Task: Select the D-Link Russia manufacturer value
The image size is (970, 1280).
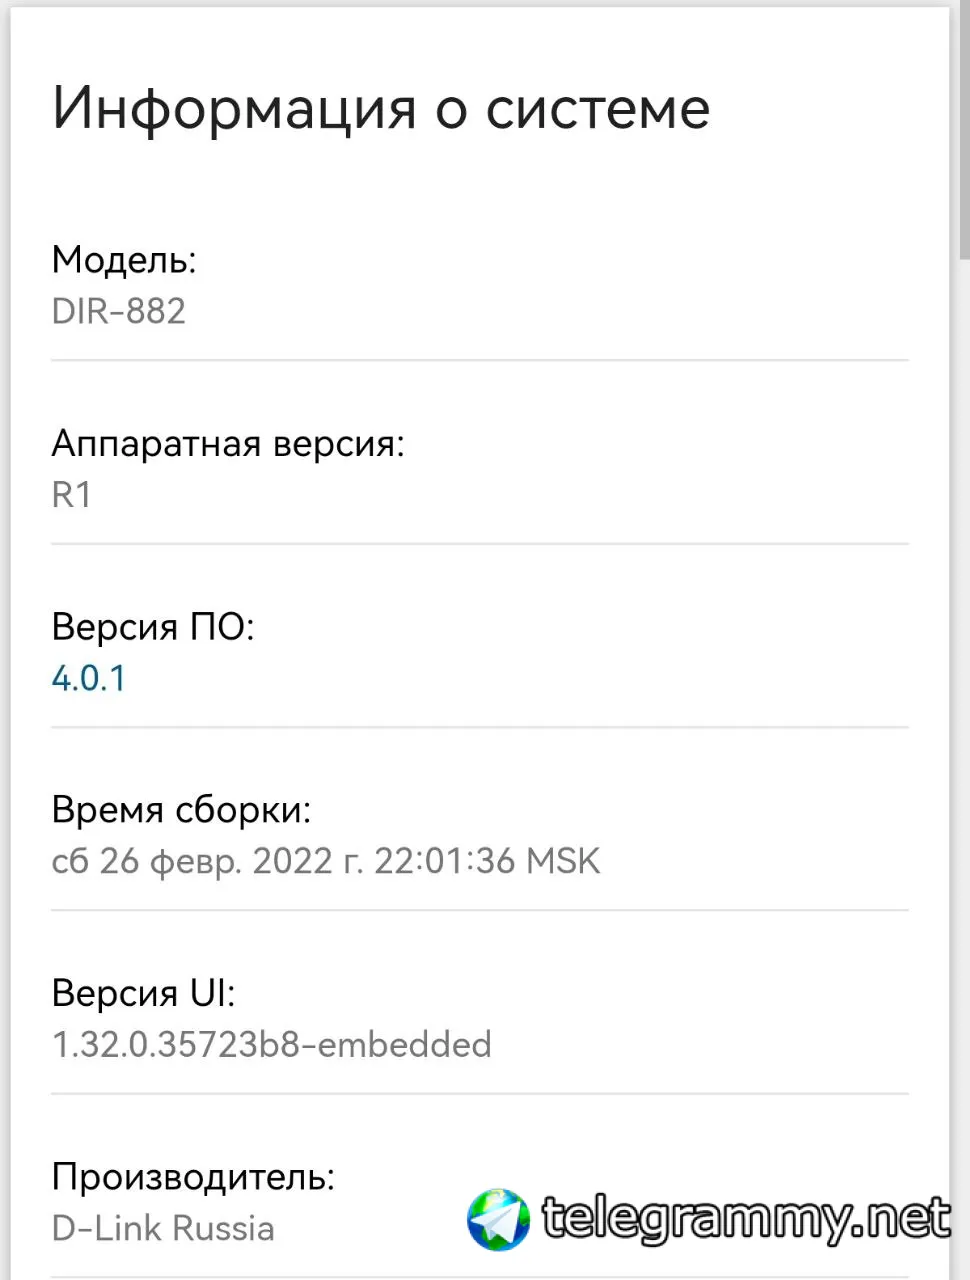Action: [163, 1228]
